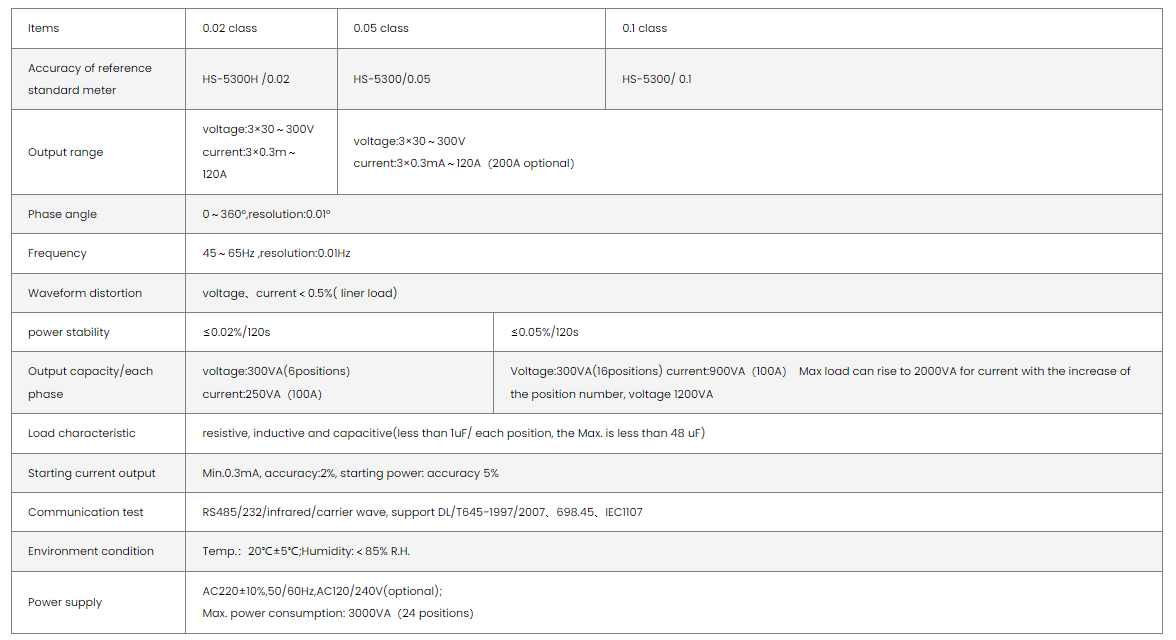Screen dimensions: 1176x640
Task: Click the "HS-5300/ 0.1" model cell
Action: (x=656, y=79)
